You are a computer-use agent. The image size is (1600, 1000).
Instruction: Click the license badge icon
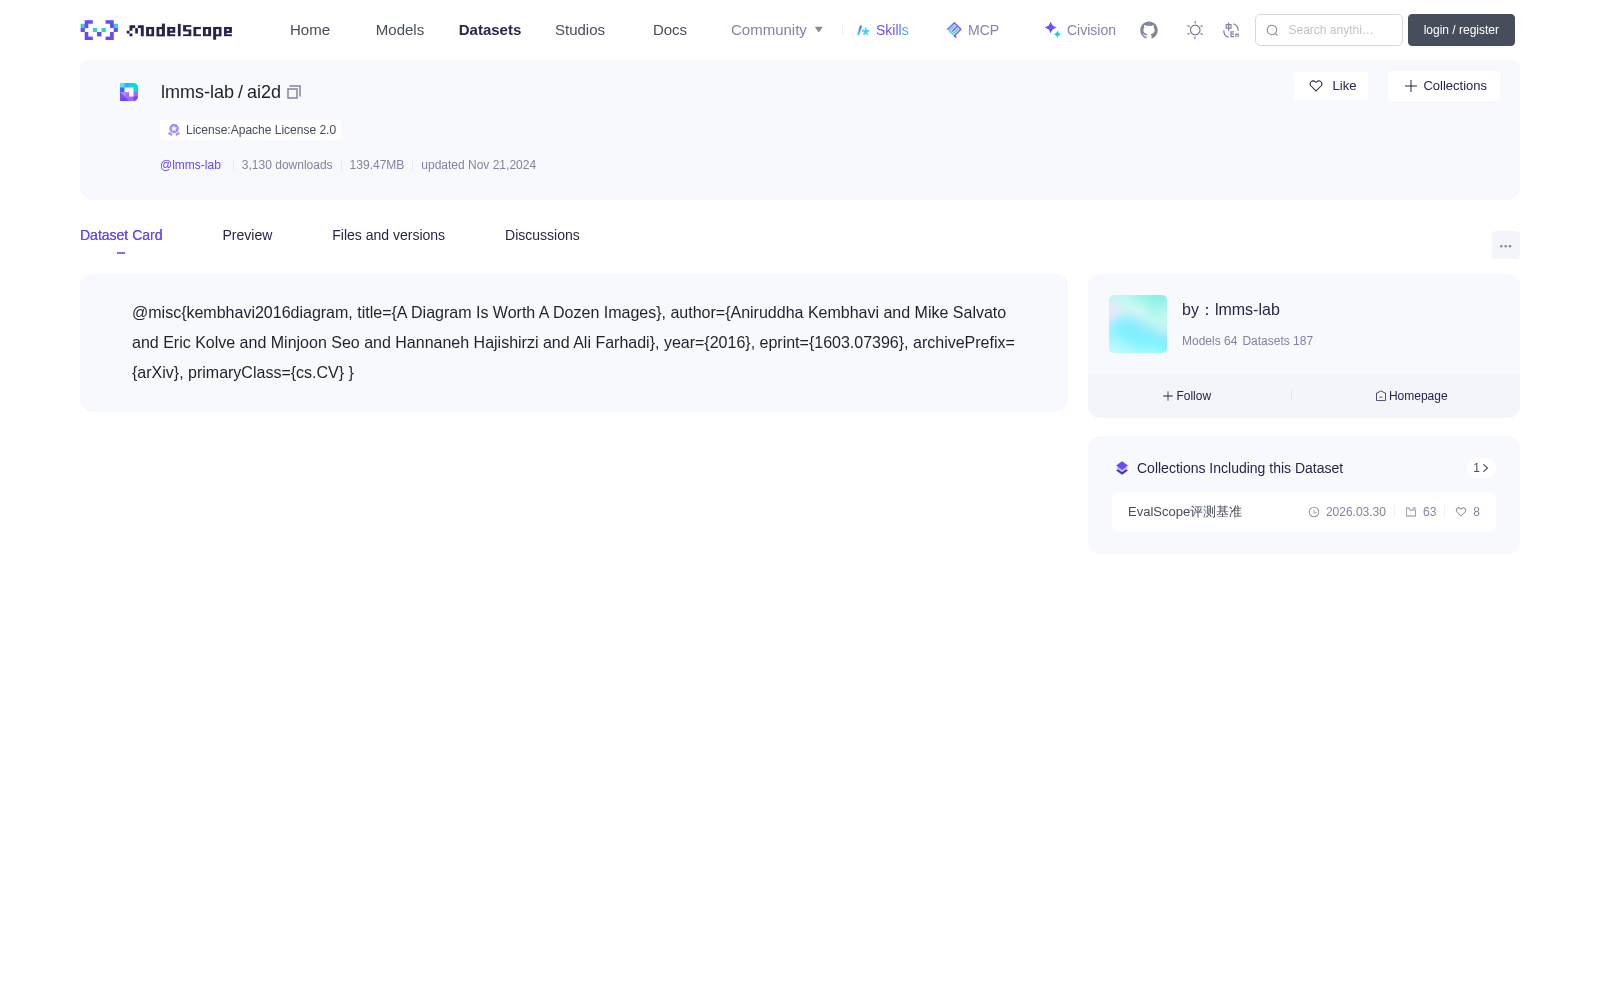tap(174, 130)
